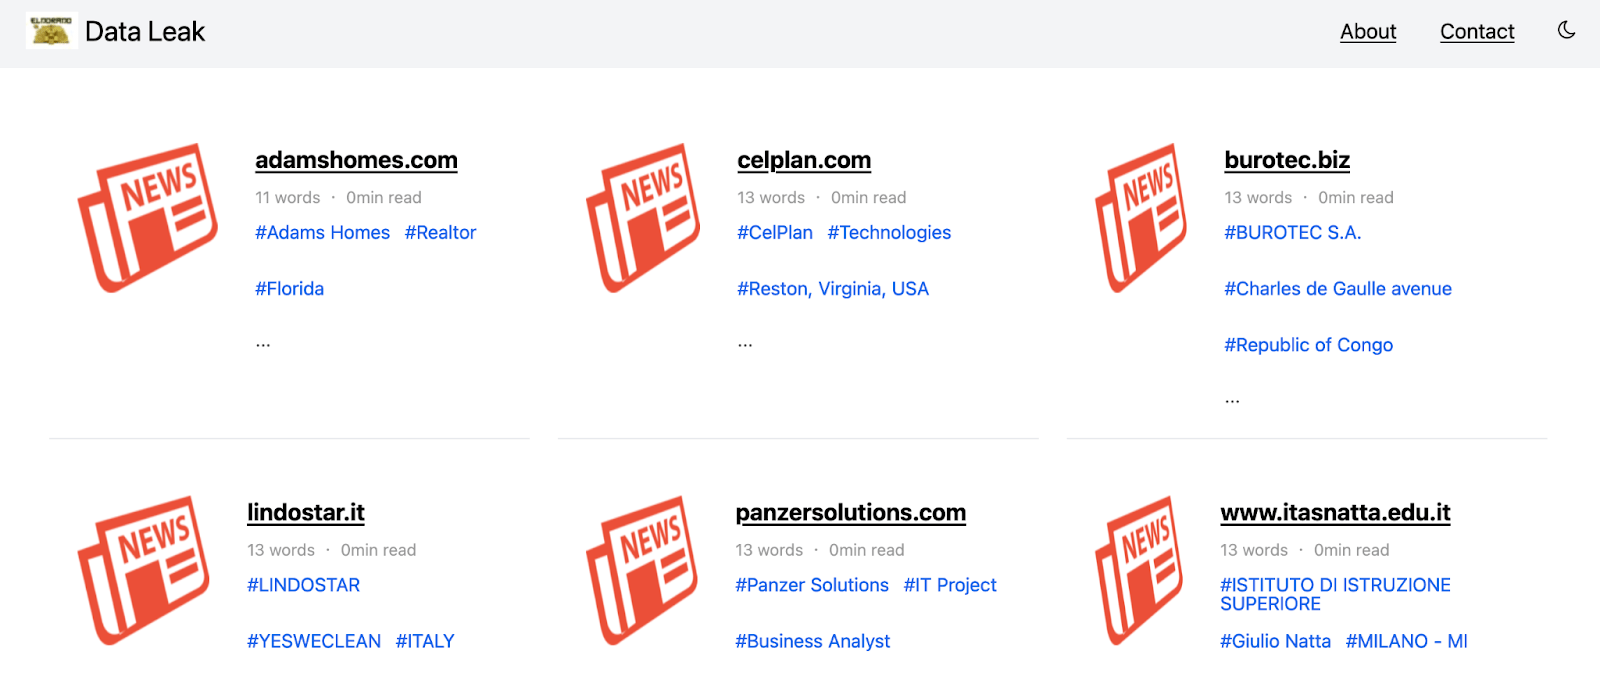Screen dimensions: 1600x691
Task: Open the adamshomes.com post title
Action: coord(356,160)
